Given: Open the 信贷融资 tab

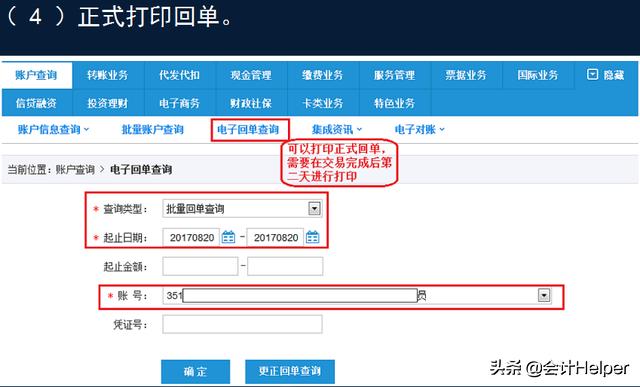Looking at the screenshot, I should 37,103.
